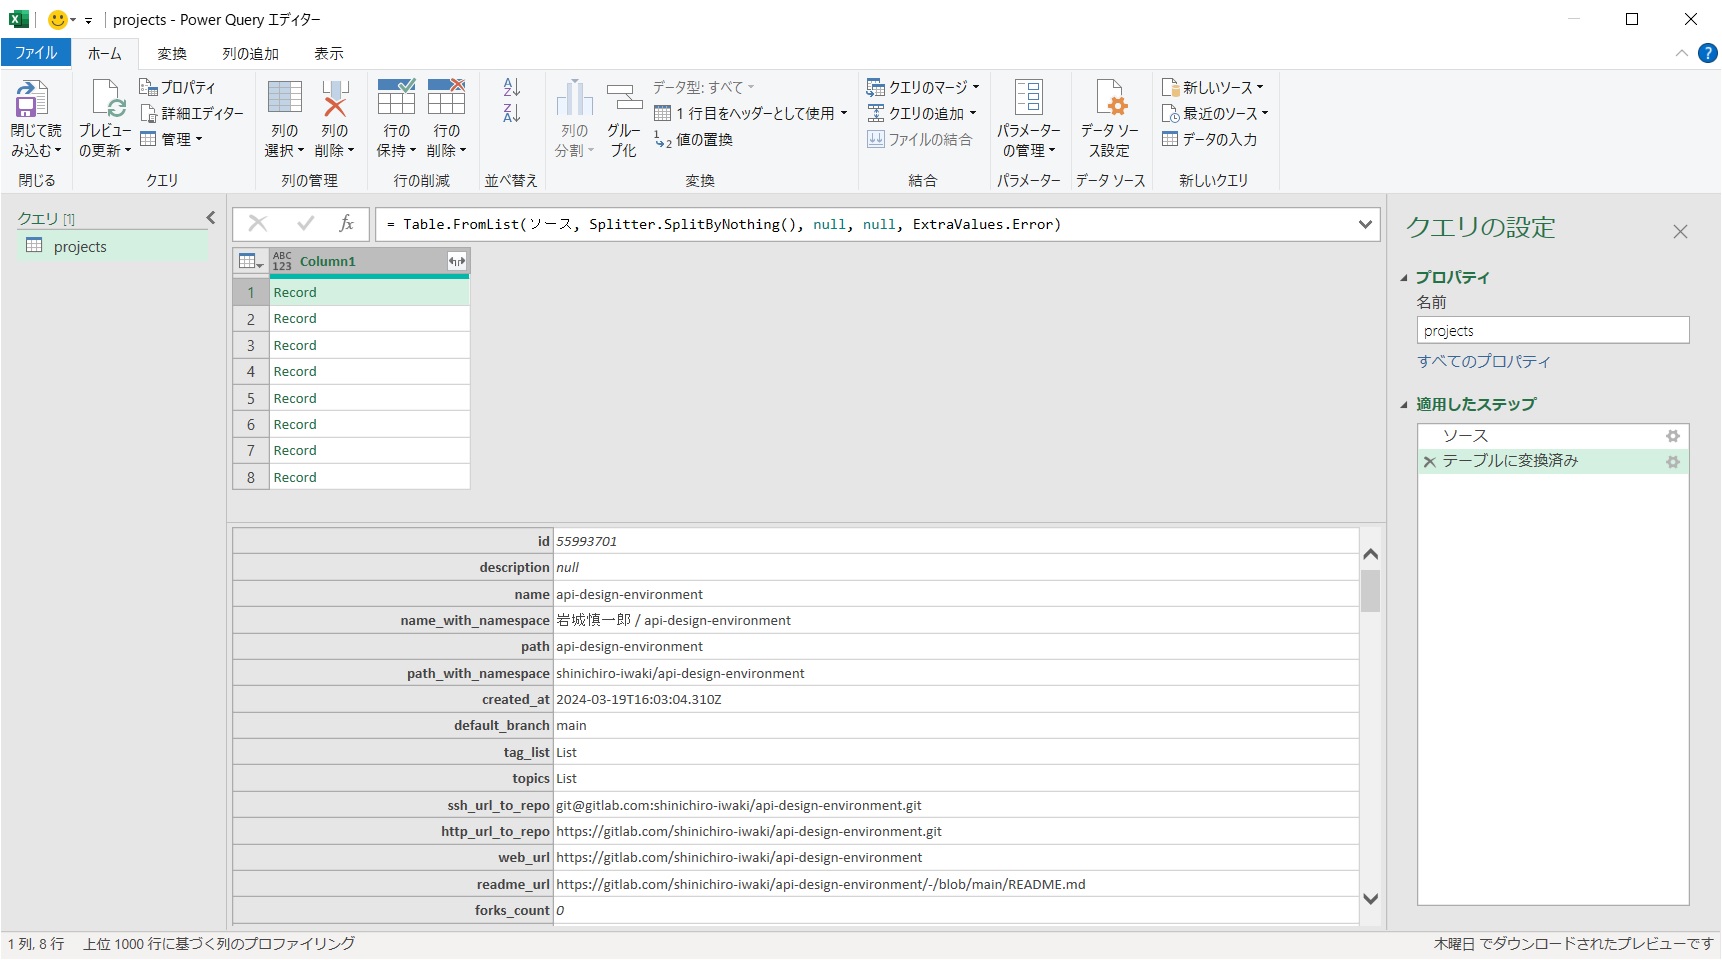Click the gear icon for ソース step

[1672, 436]
